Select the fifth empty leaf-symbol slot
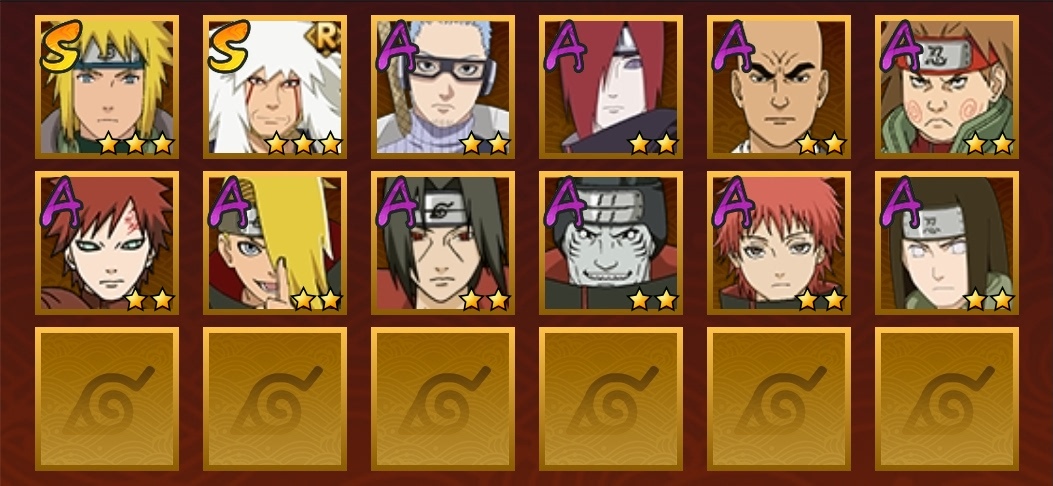This screenshot has height=486, width=1053. [x=778, y=399]
